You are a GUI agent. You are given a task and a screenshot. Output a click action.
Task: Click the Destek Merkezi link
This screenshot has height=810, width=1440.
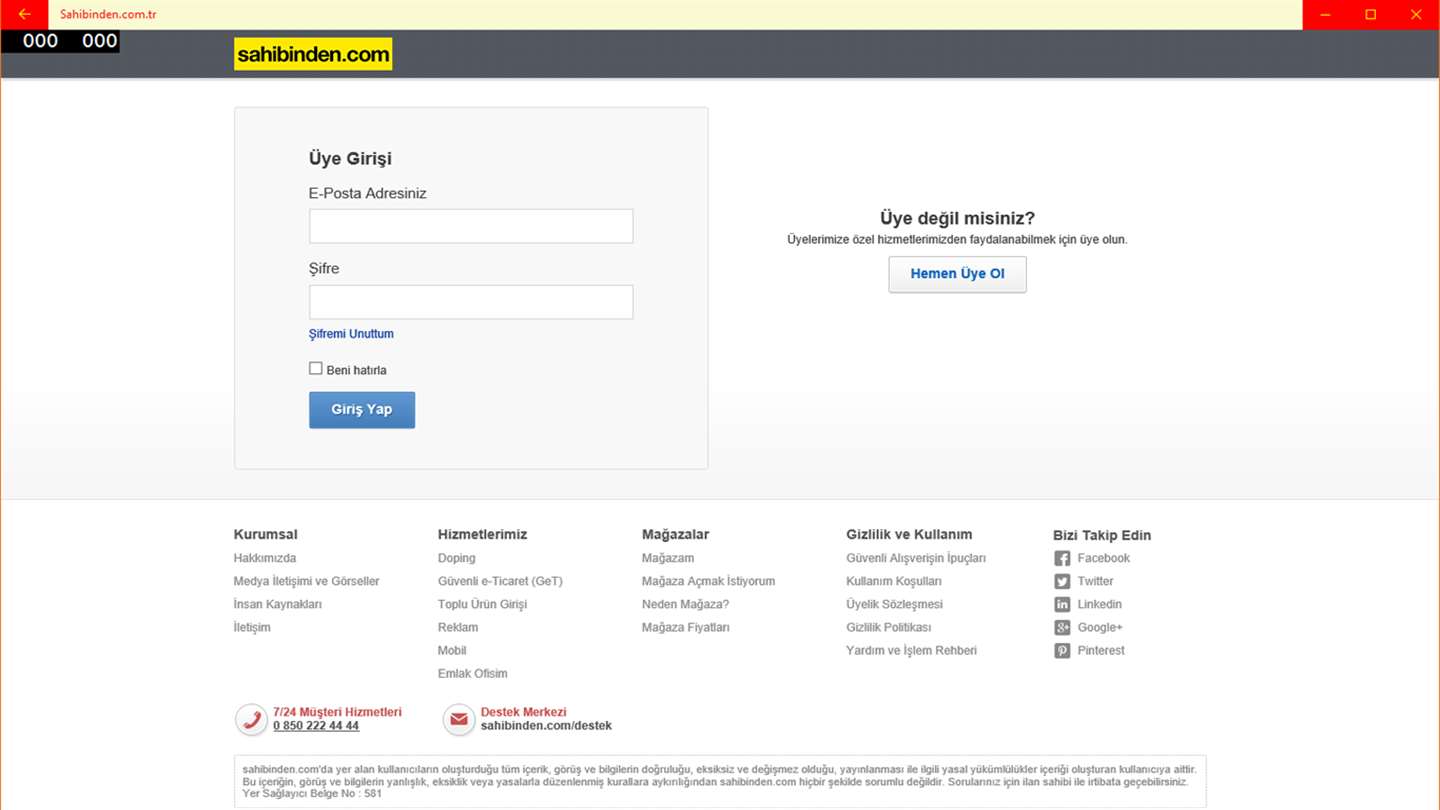point(524,712)
